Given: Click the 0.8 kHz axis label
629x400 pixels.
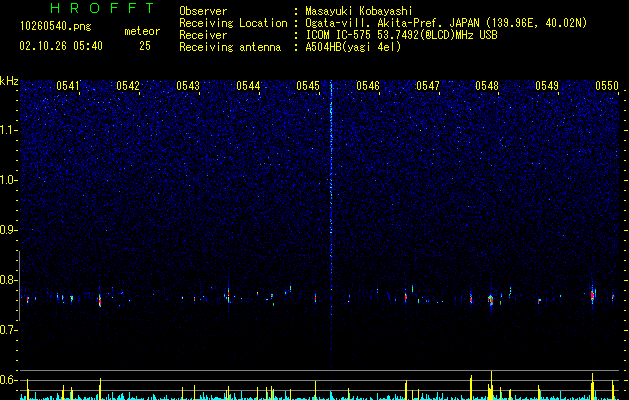Looking at the screenshot, I should coord(8,280).
